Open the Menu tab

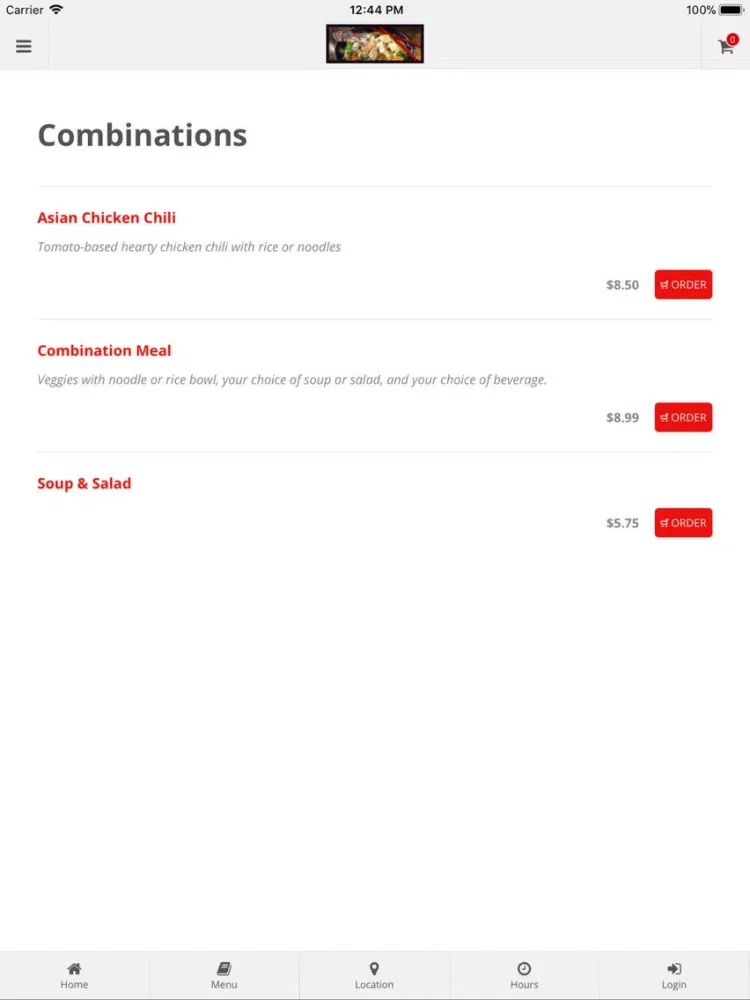(x=224, y=976)
